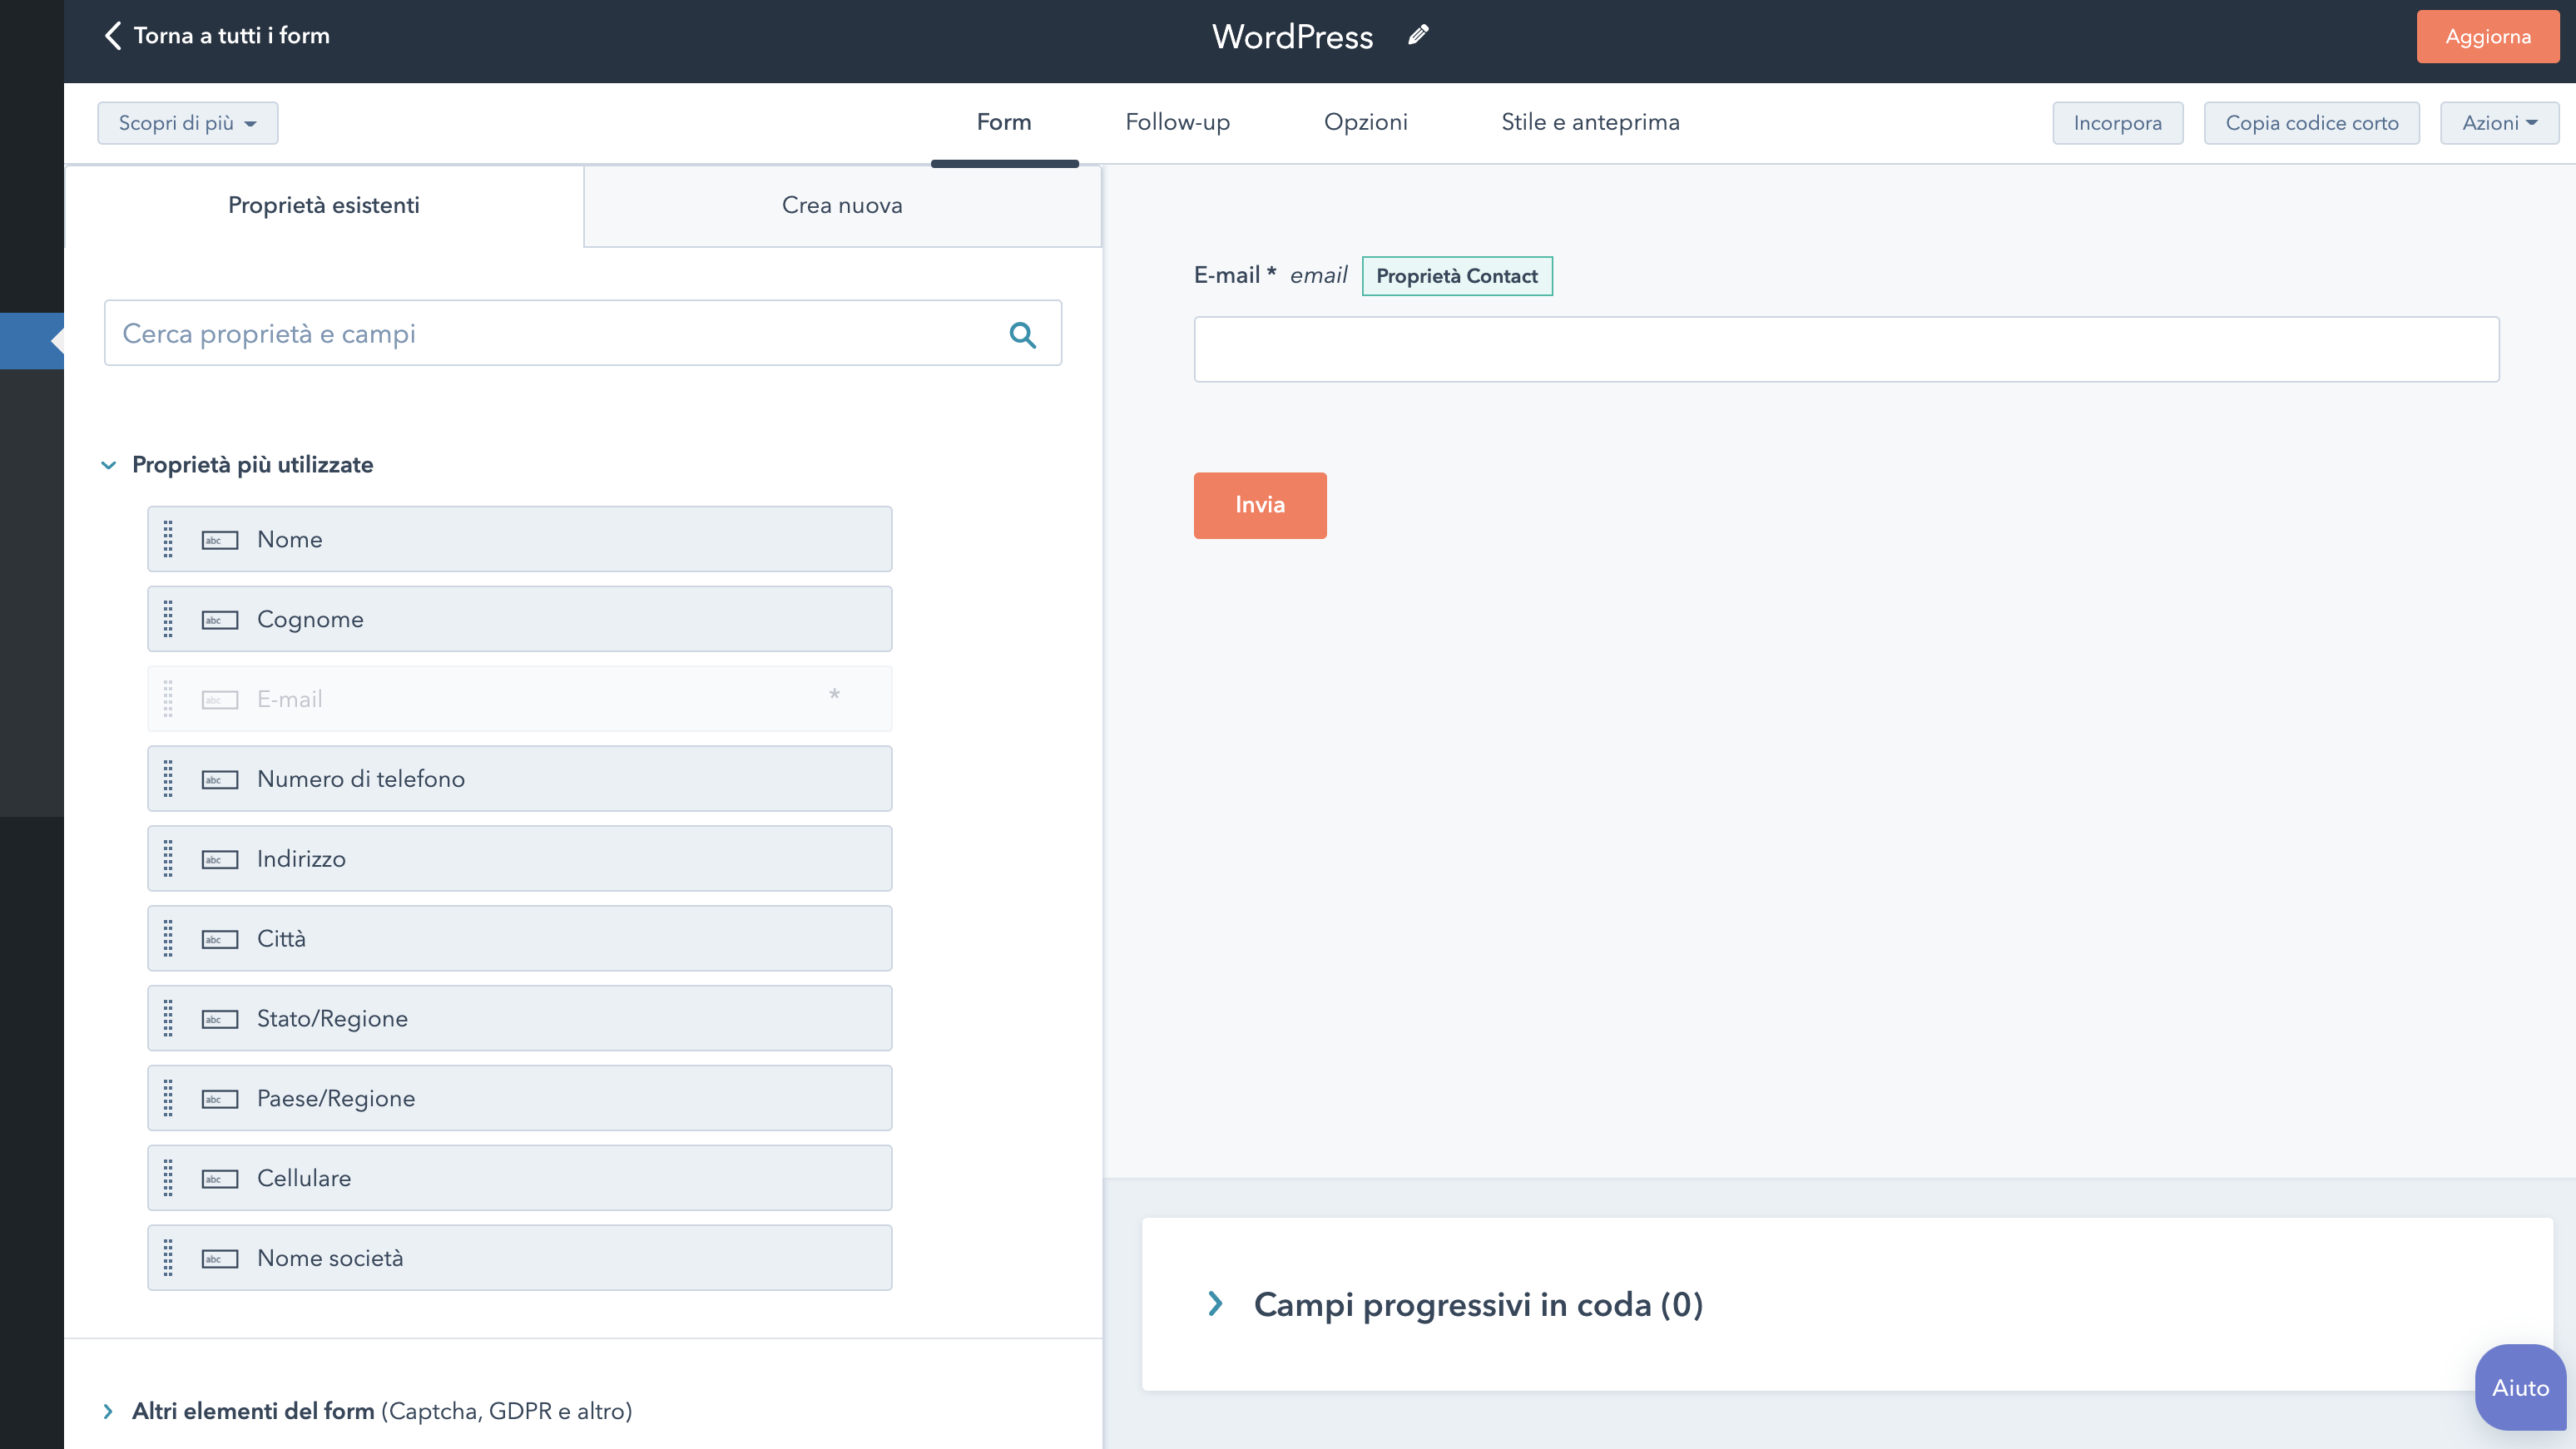Click the abc text-field icon for Indirizzo
2576x1449 pixels.
(220, 860)
